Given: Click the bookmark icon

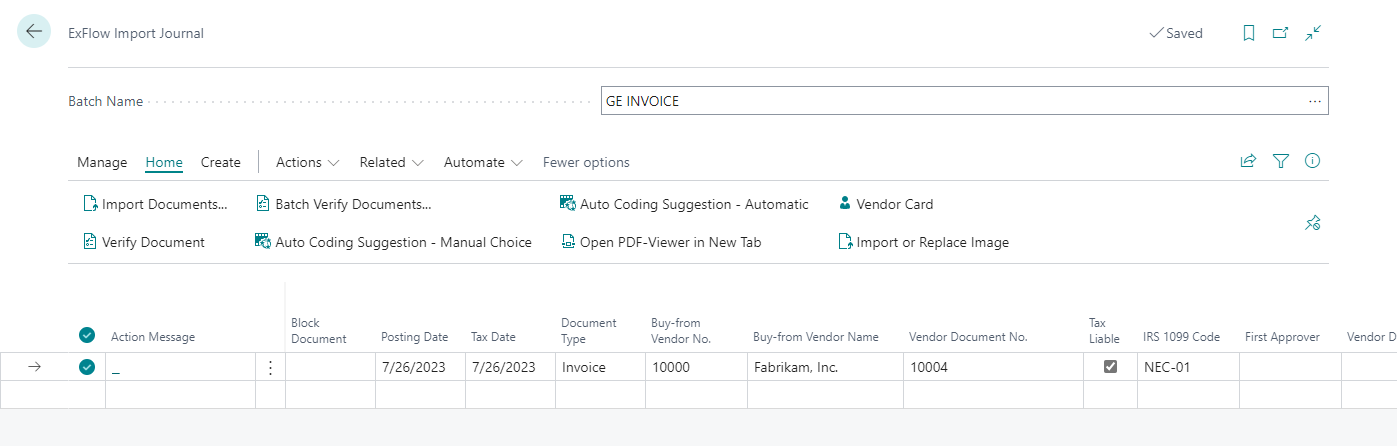Looking at the screenshot, I should [x=1249, y=33].
